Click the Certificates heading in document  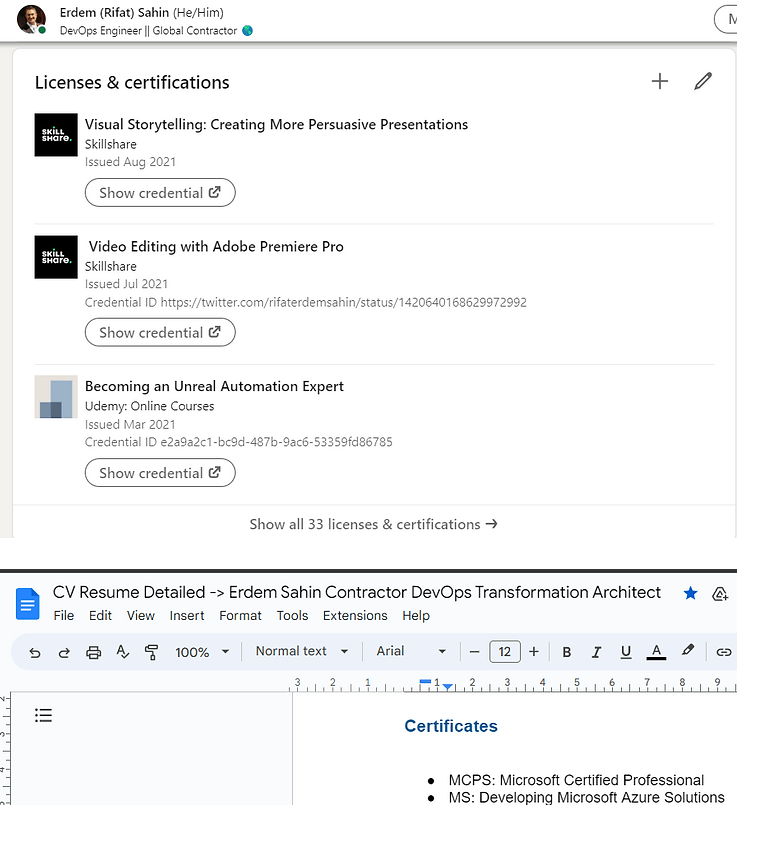pyautogui.click(x=451, y=726)
